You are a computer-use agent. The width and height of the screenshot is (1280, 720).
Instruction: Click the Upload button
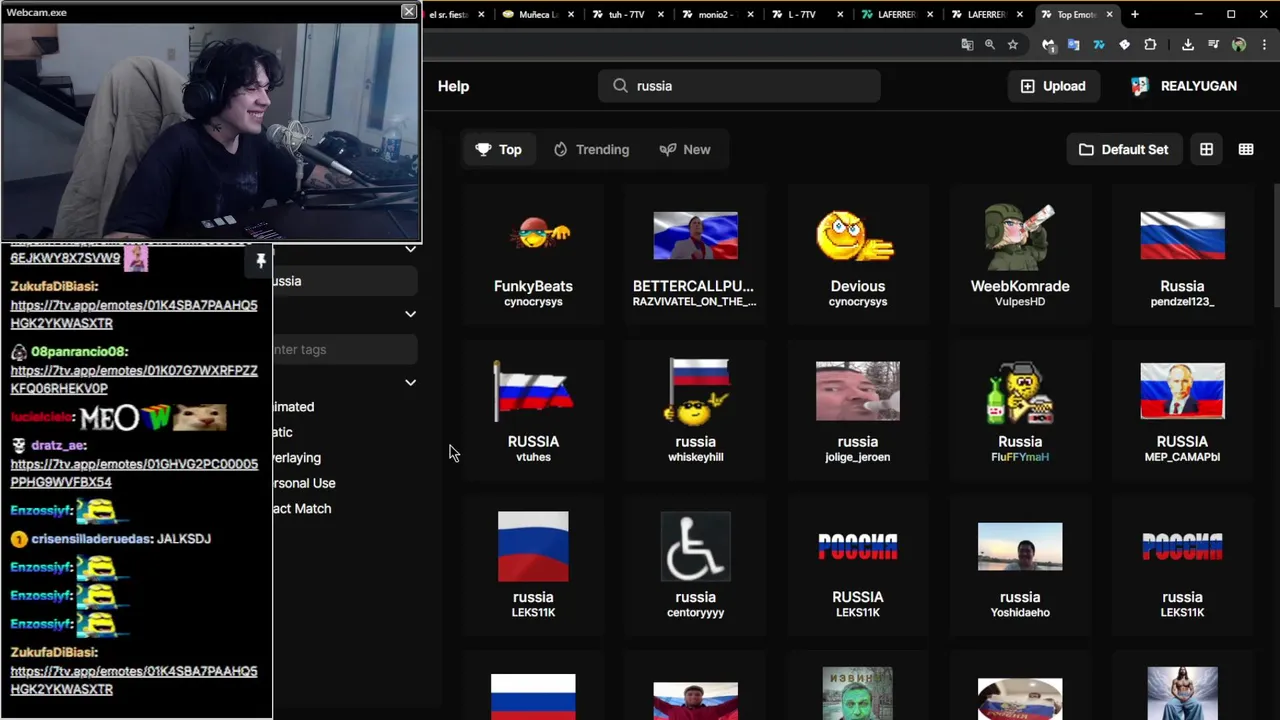tap(1052, 86)
